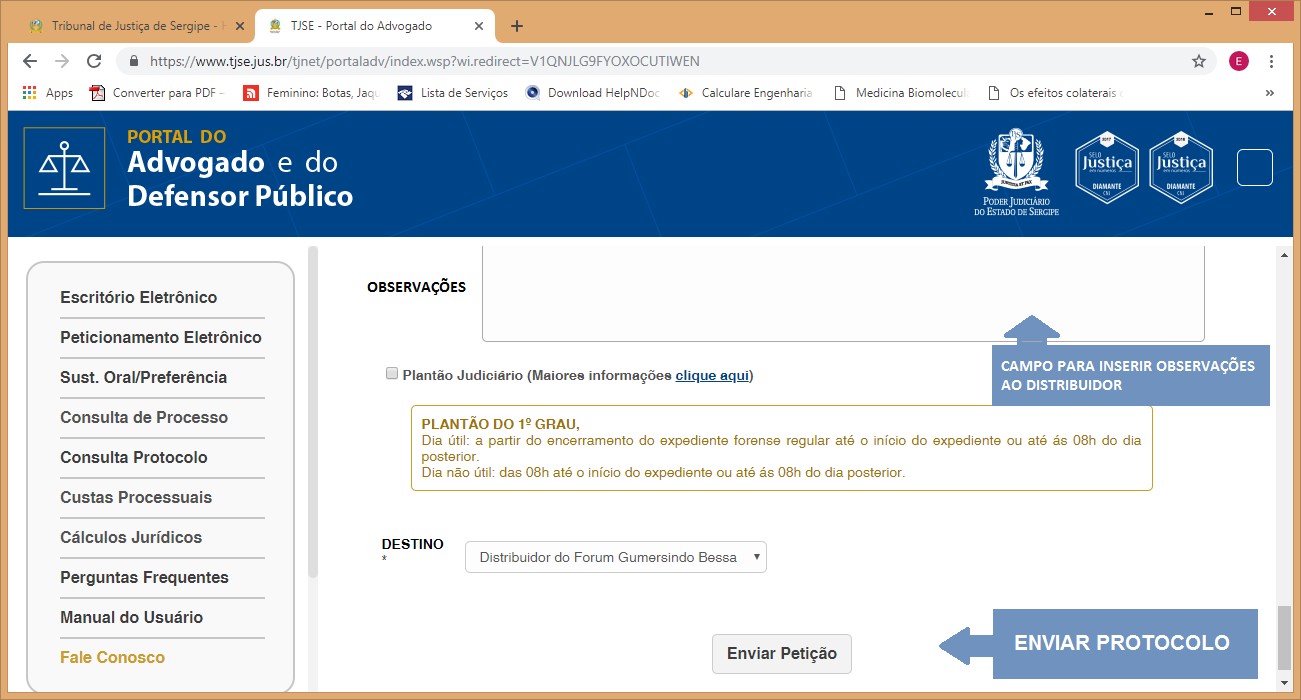Select Consulta de Processo in the sidebar
This screenshot has height=700, width=1301.
pyautogui.click(x=144, y=417)
